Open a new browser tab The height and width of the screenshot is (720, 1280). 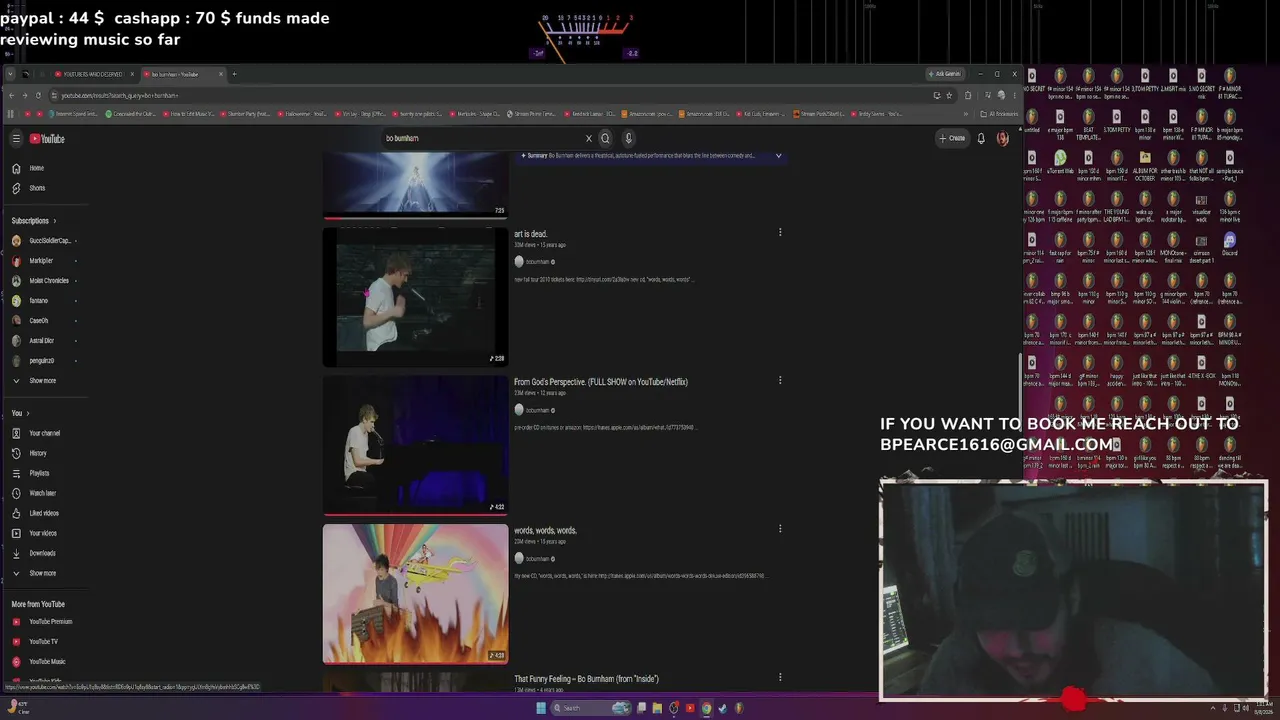234,74
